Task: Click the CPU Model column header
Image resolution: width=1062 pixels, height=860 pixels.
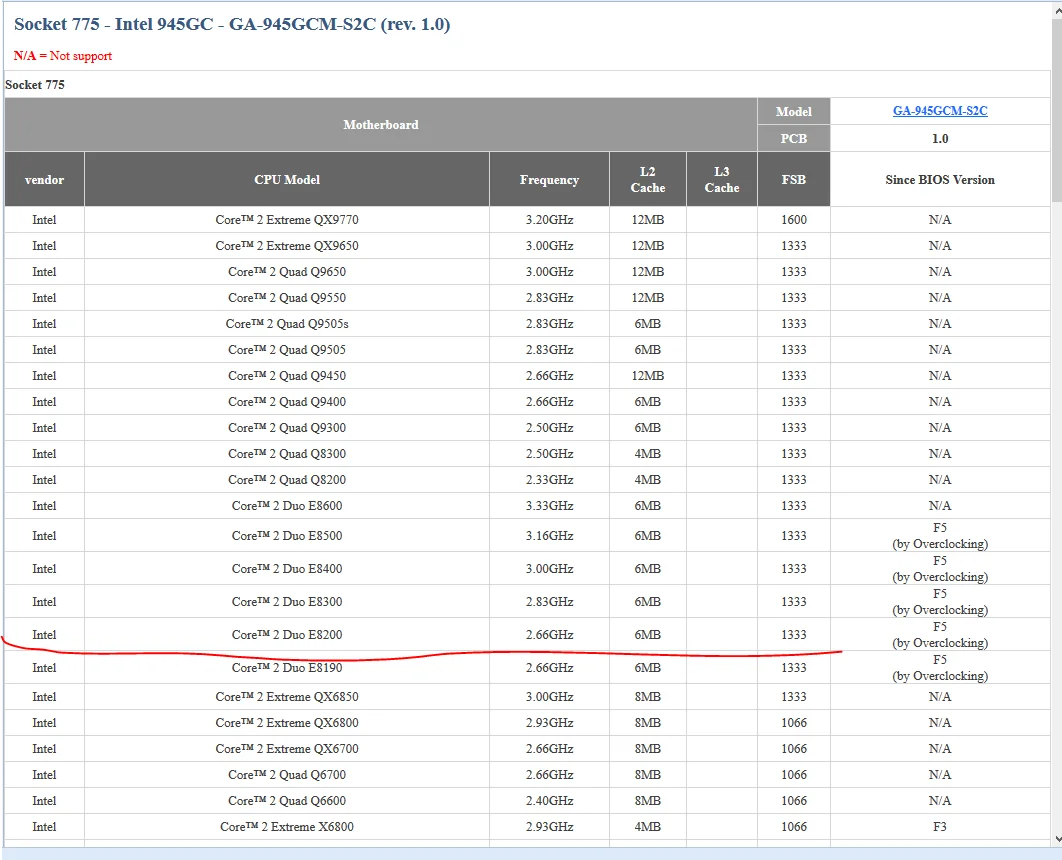Action: point(287,180)
